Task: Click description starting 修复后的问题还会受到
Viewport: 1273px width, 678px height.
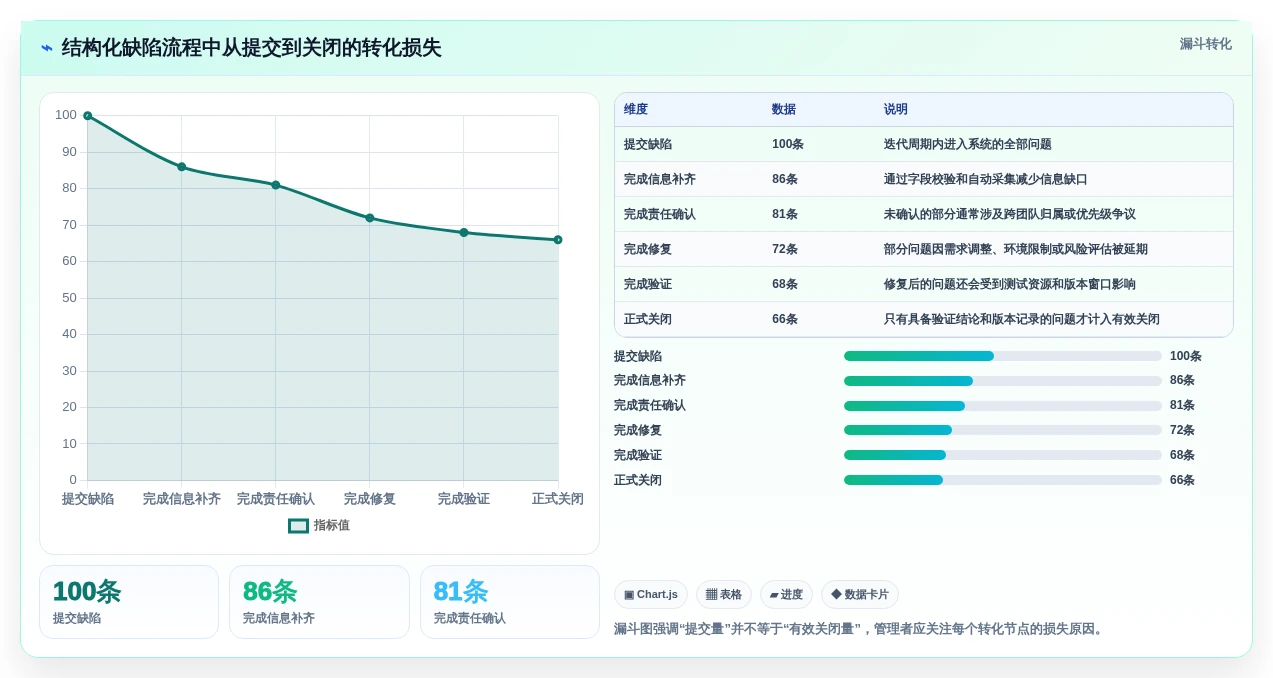Action: pos(1010,284)
